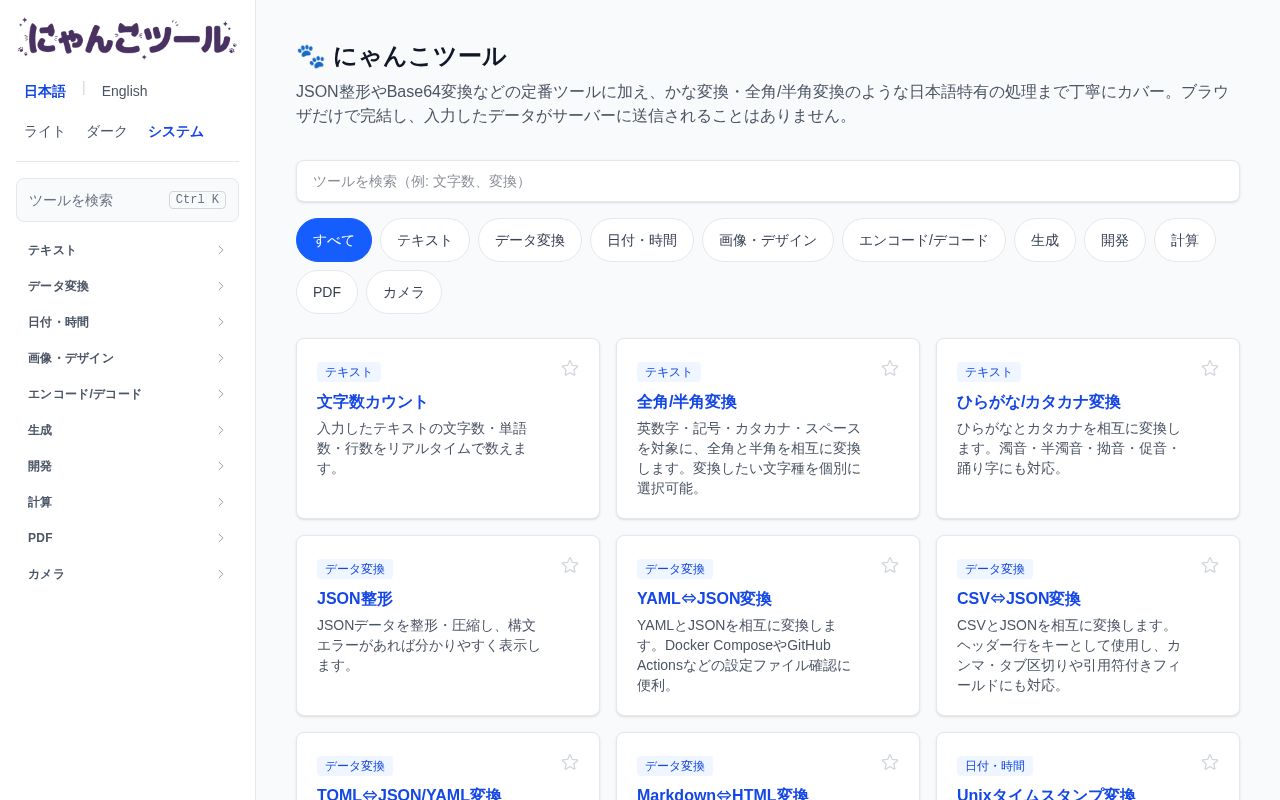
Task: Open the CSV⇔JSON変換 tool link
Action: 1019,599
